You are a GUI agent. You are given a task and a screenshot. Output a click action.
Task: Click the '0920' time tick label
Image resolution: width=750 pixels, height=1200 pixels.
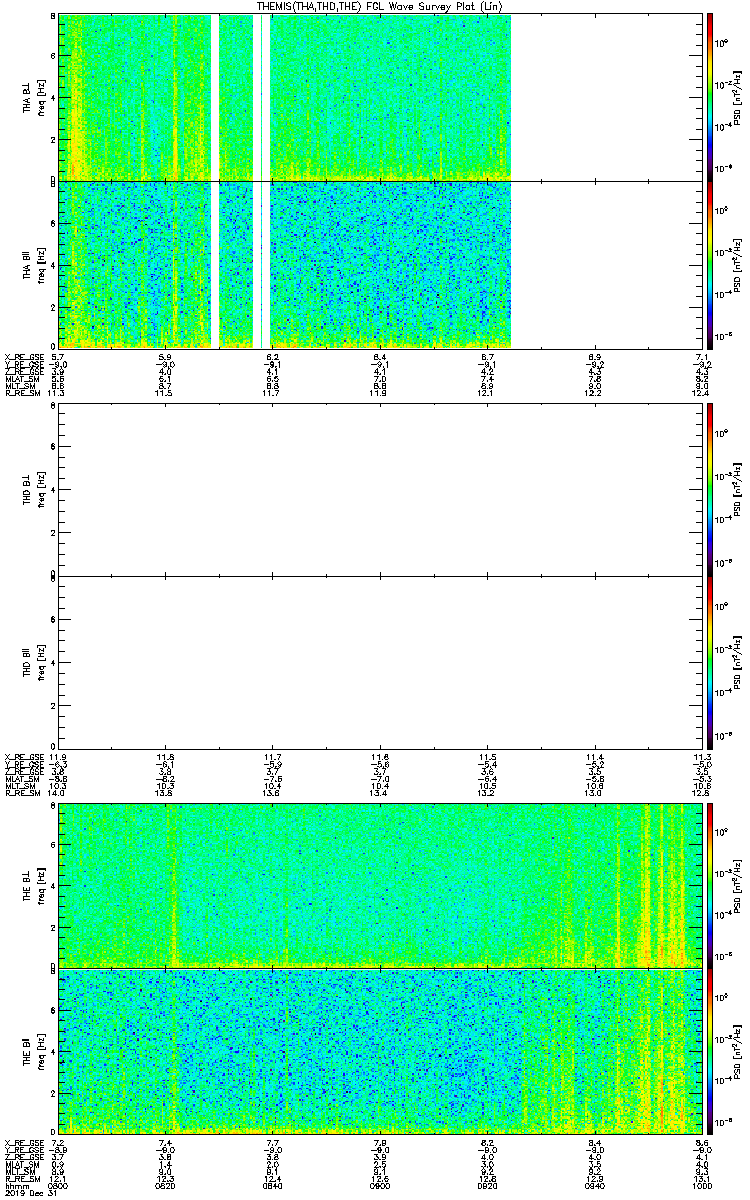pyautogui.click(x=487, y=1185)
